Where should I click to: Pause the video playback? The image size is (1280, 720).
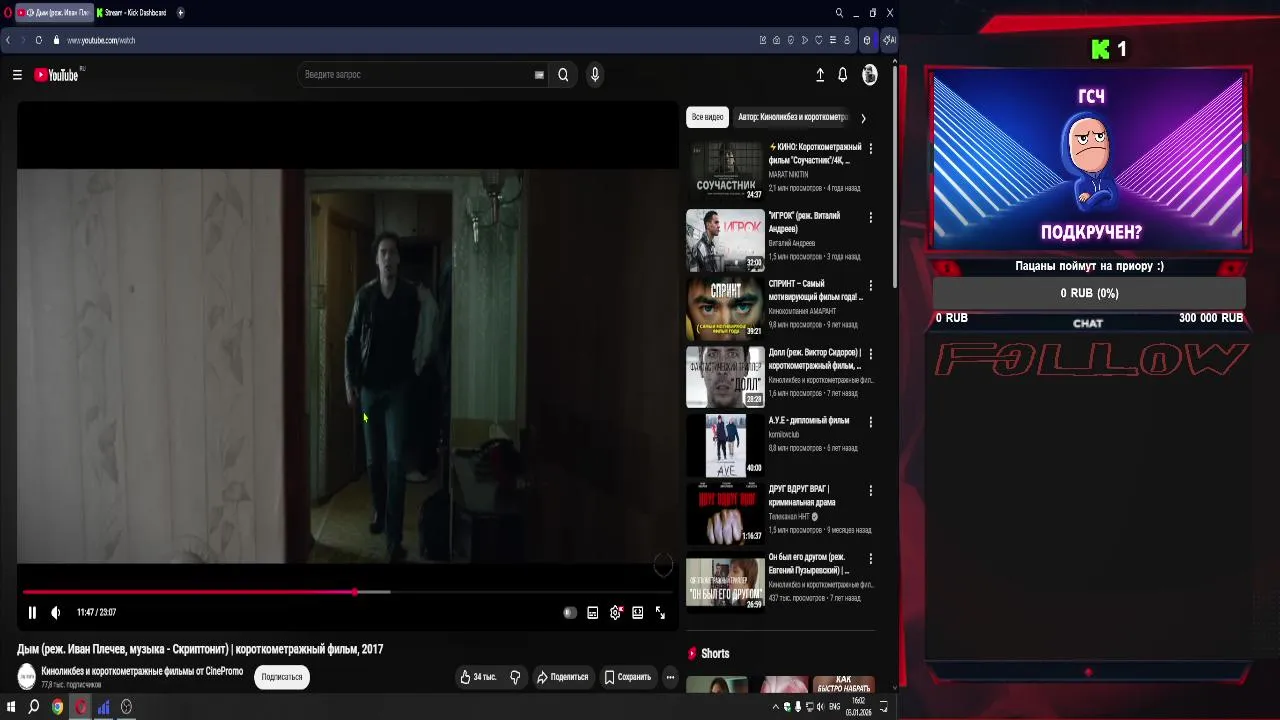coord(32,613)
